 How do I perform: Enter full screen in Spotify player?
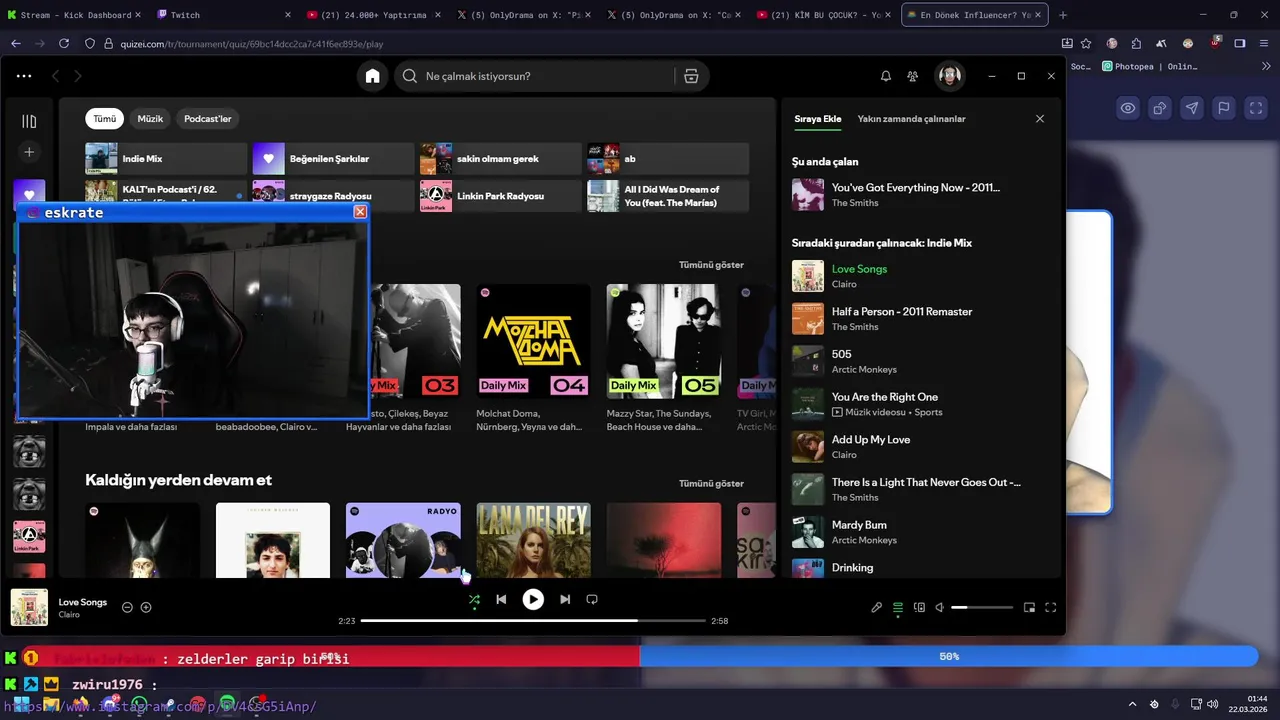pyautogui.click(x=1051, y=607)
